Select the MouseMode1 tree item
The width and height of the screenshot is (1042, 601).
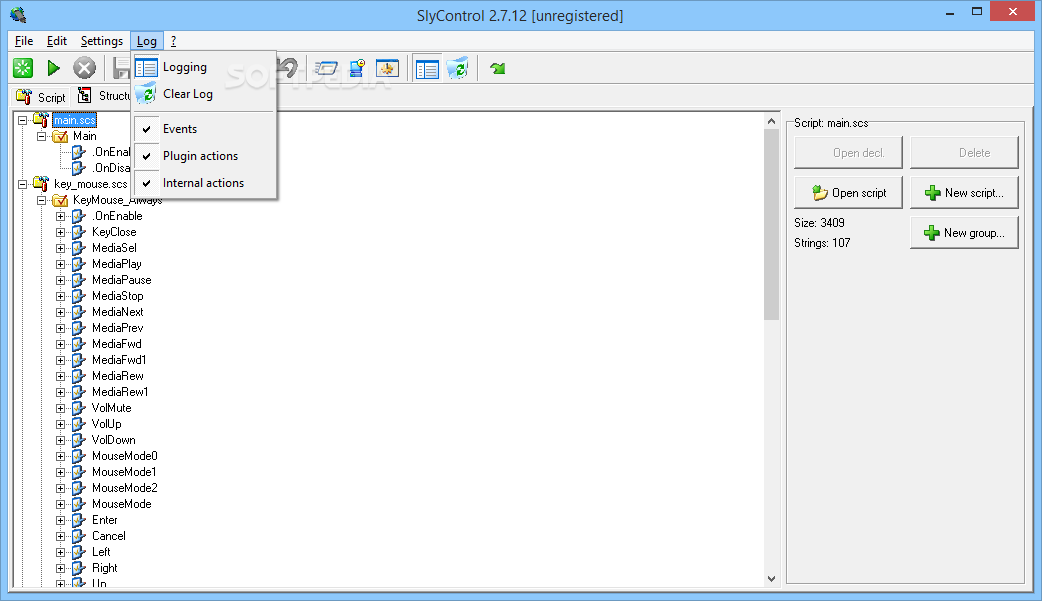pos(124,472)
